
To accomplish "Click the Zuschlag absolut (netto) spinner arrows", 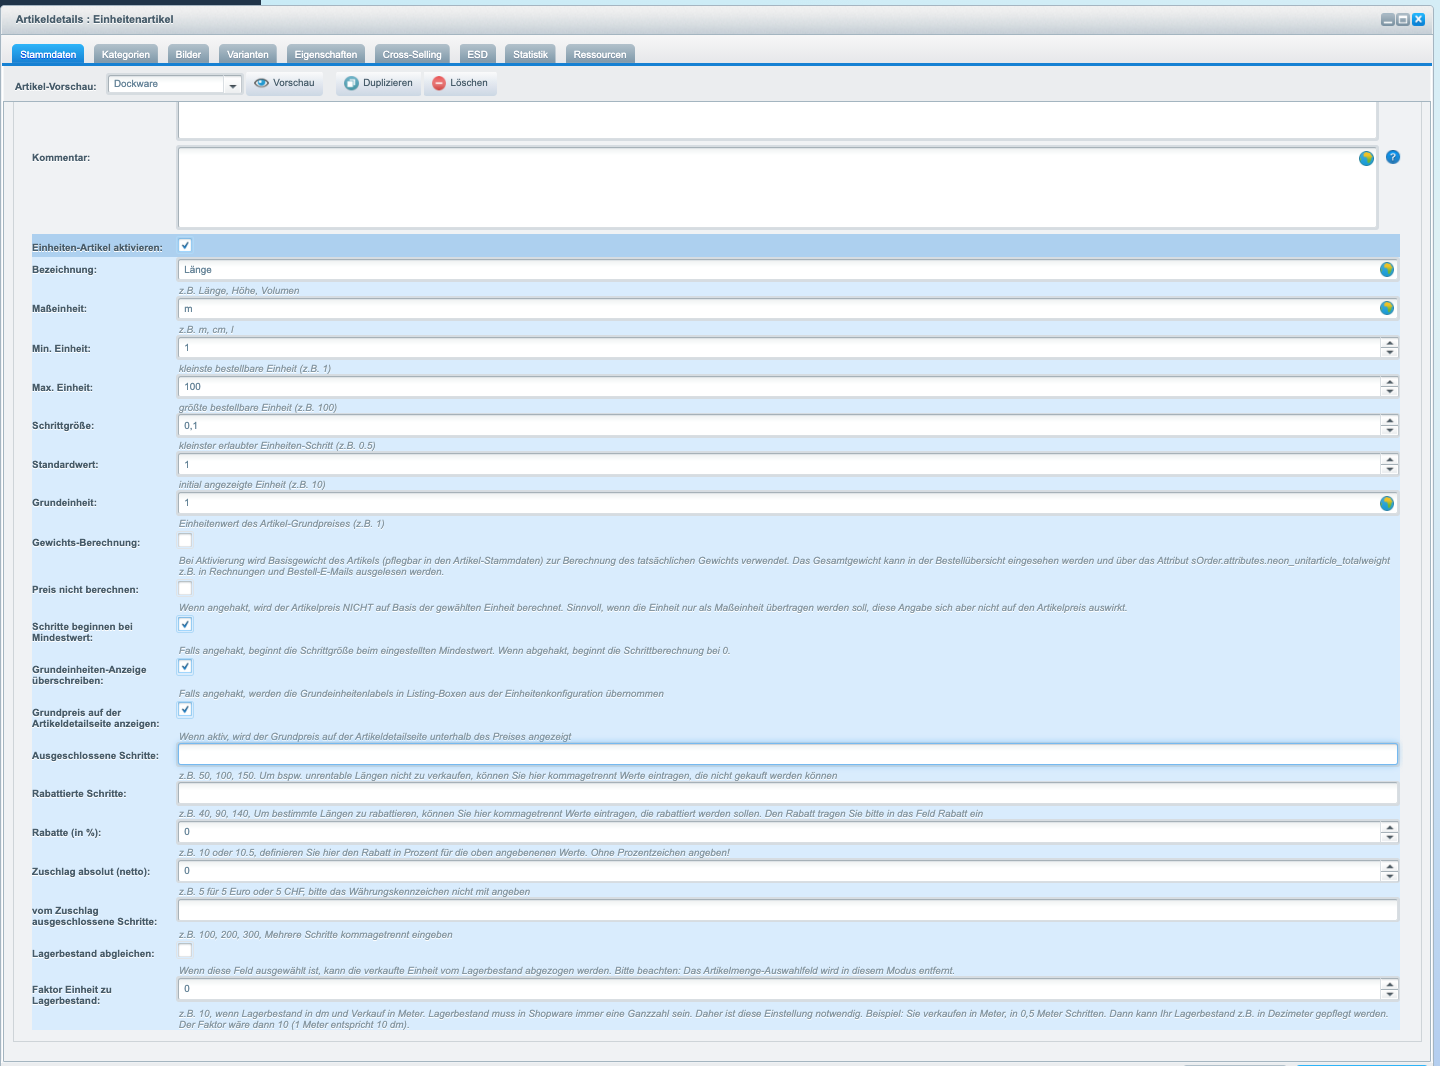I will pos(1389,871).
